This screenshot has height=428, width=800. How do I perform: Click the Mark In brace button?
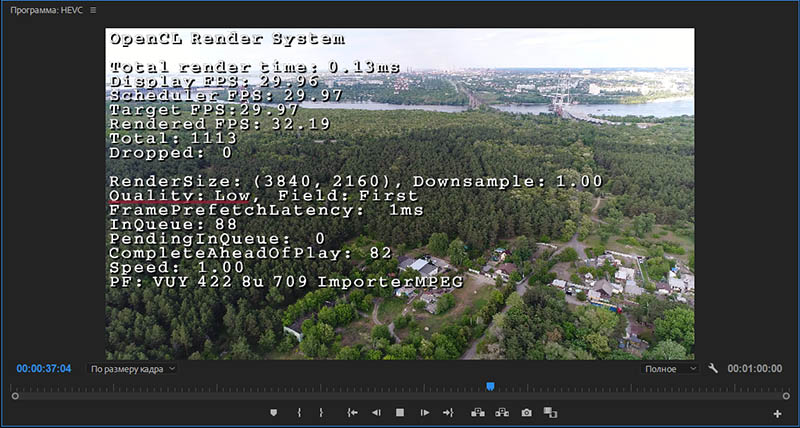[x=299, y=413]
